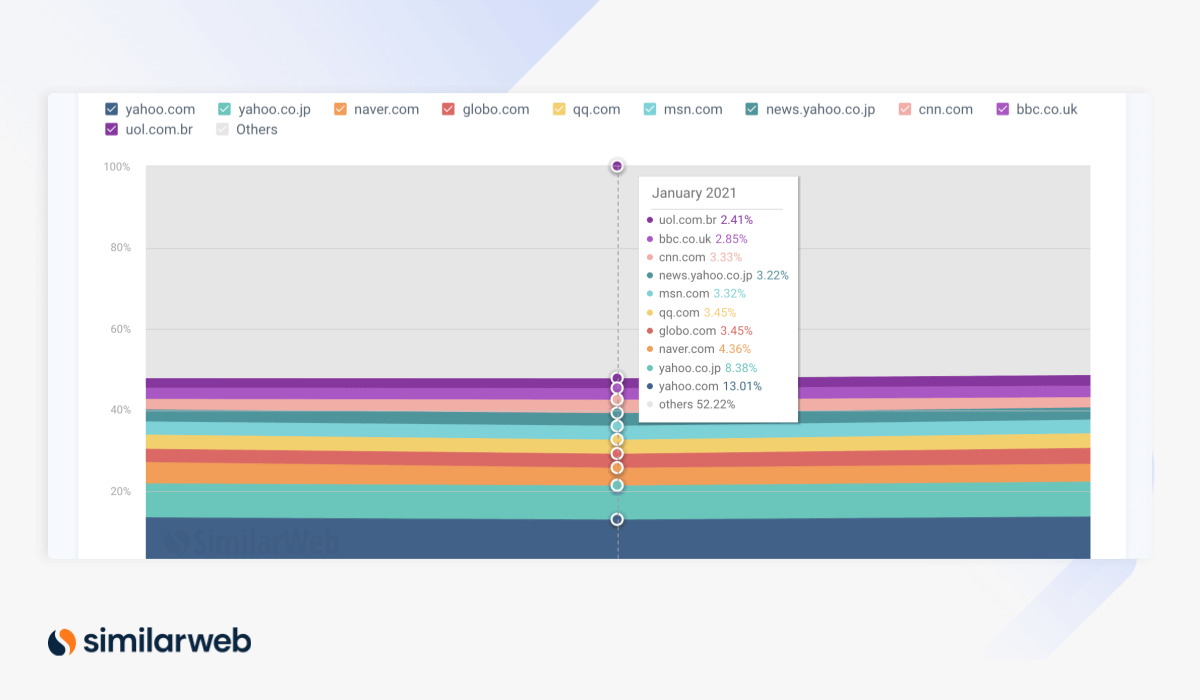Screen dimensions: 1200x700
Task: Click the yahoo.co.jp data point marker
Action: (x=617, y=485)
